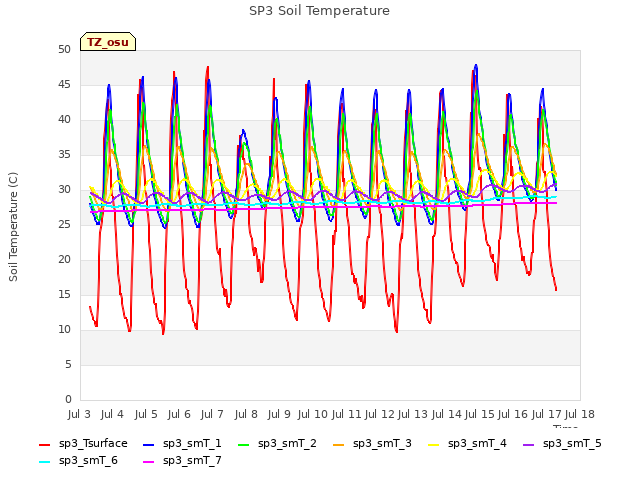Click the 15 y-axis tick label
Image resolution: width=640 pixels, height=480 pixels.
(64, 294)
